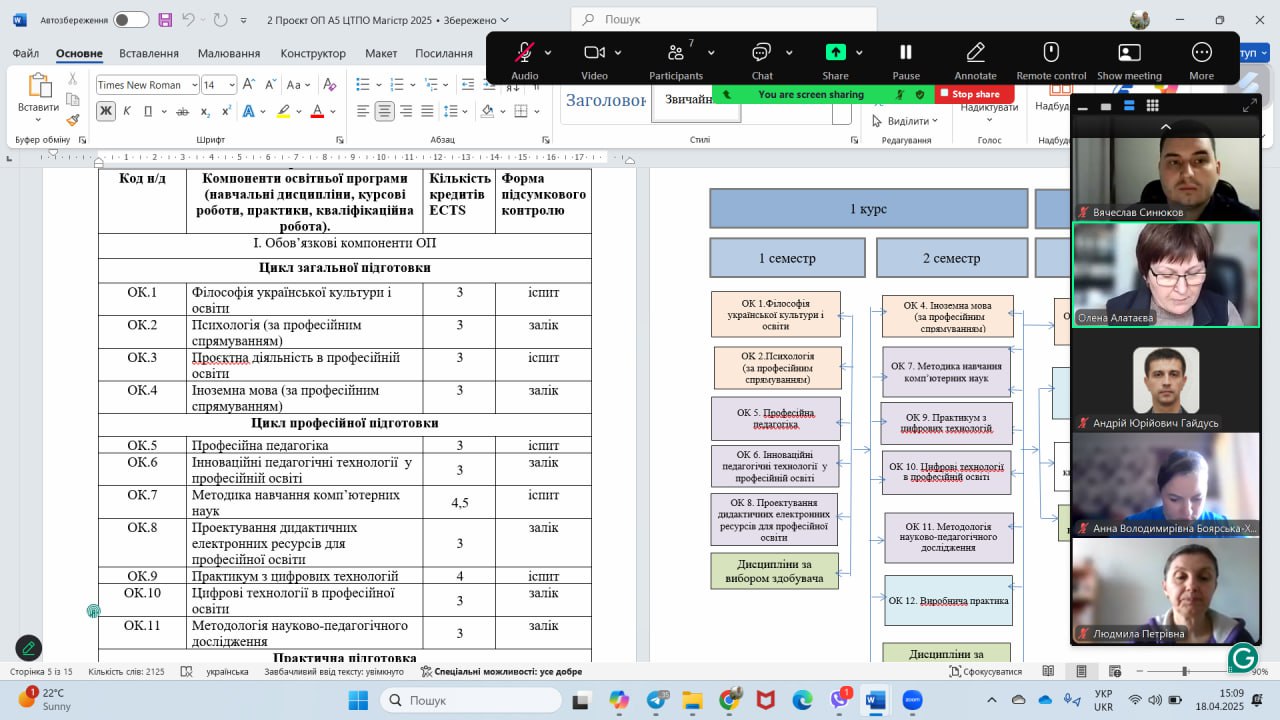Increase font size with the larger A icon

pos(251,85)
